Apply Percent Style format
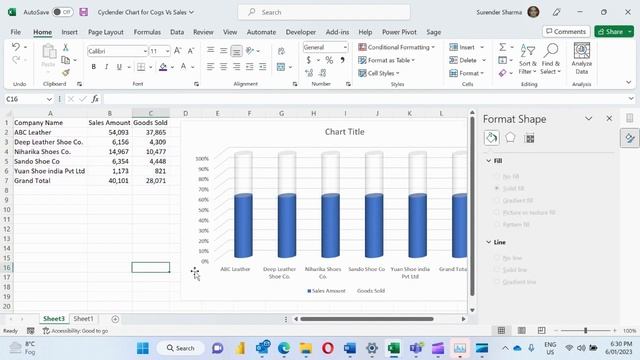 [x=329, y=60]
